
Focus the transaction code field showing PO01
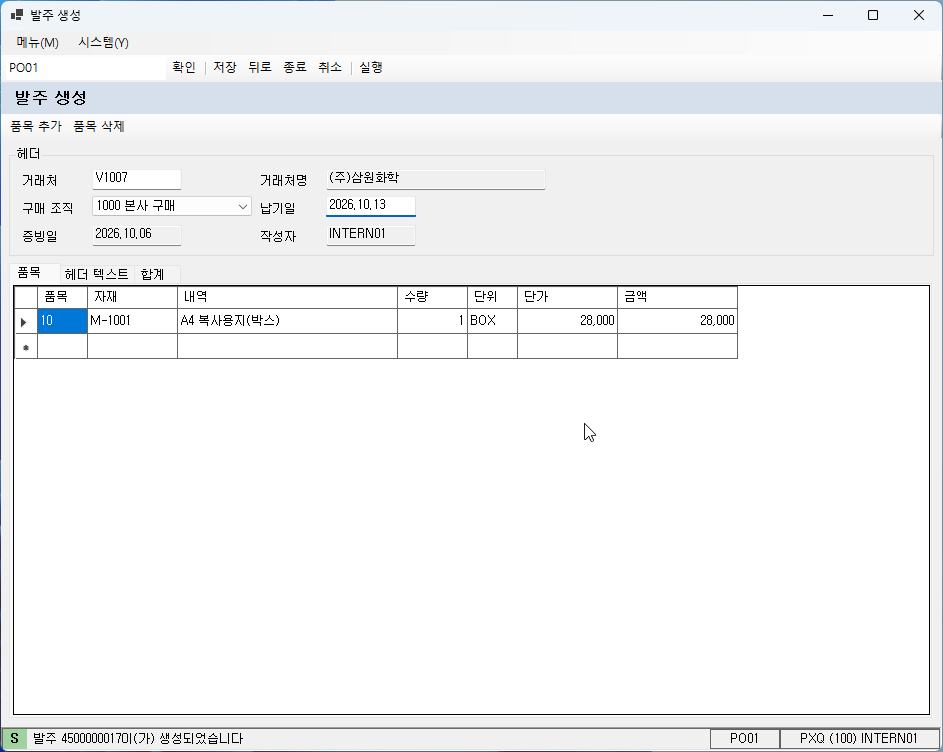(x=85, y=68)
